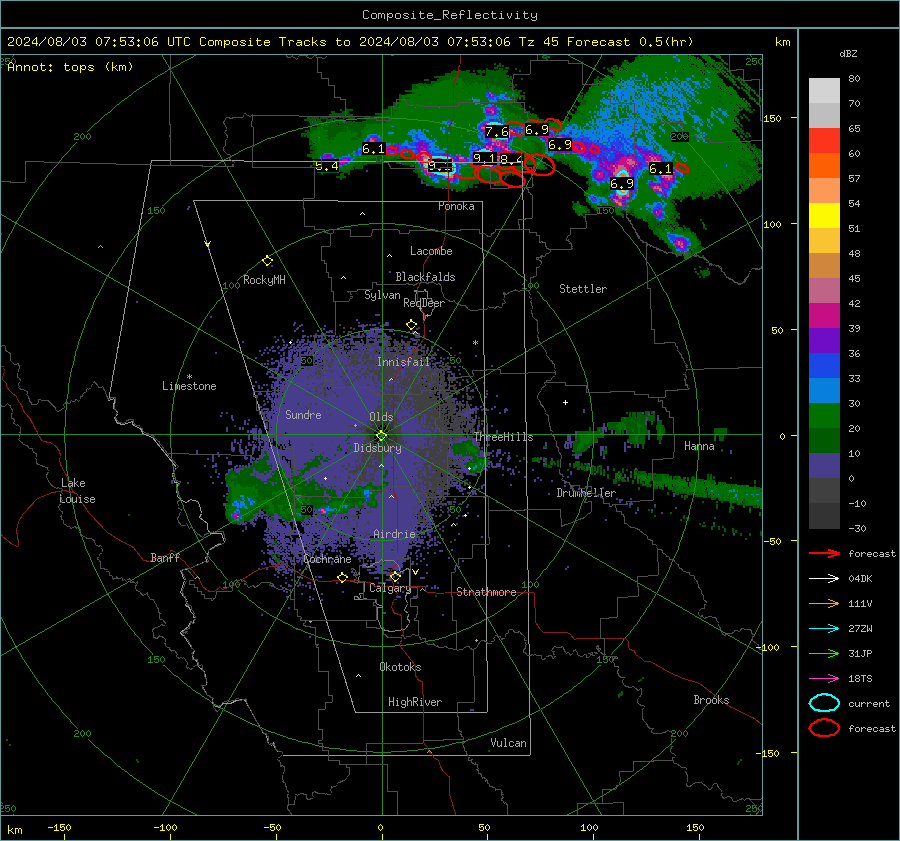
Task: Click the magenta 42 dBZ color swatch
Action: click(x=824, y=315)
